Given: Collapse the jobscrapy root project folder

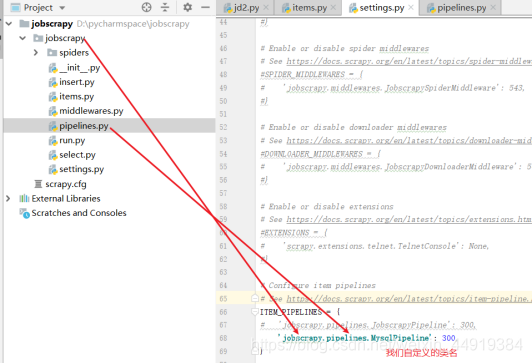Looking at the screenshot, I should click(x=9, y=23).
